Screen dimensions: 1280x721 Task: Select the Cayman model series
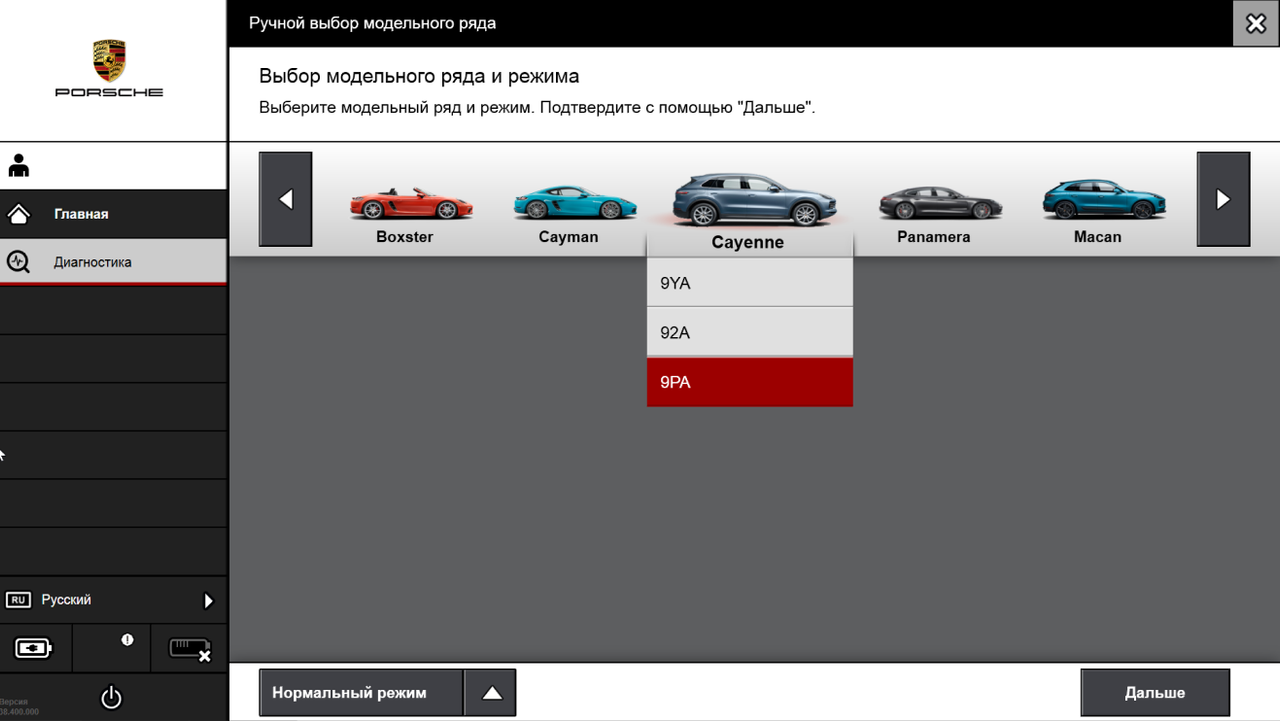point(568,212)
